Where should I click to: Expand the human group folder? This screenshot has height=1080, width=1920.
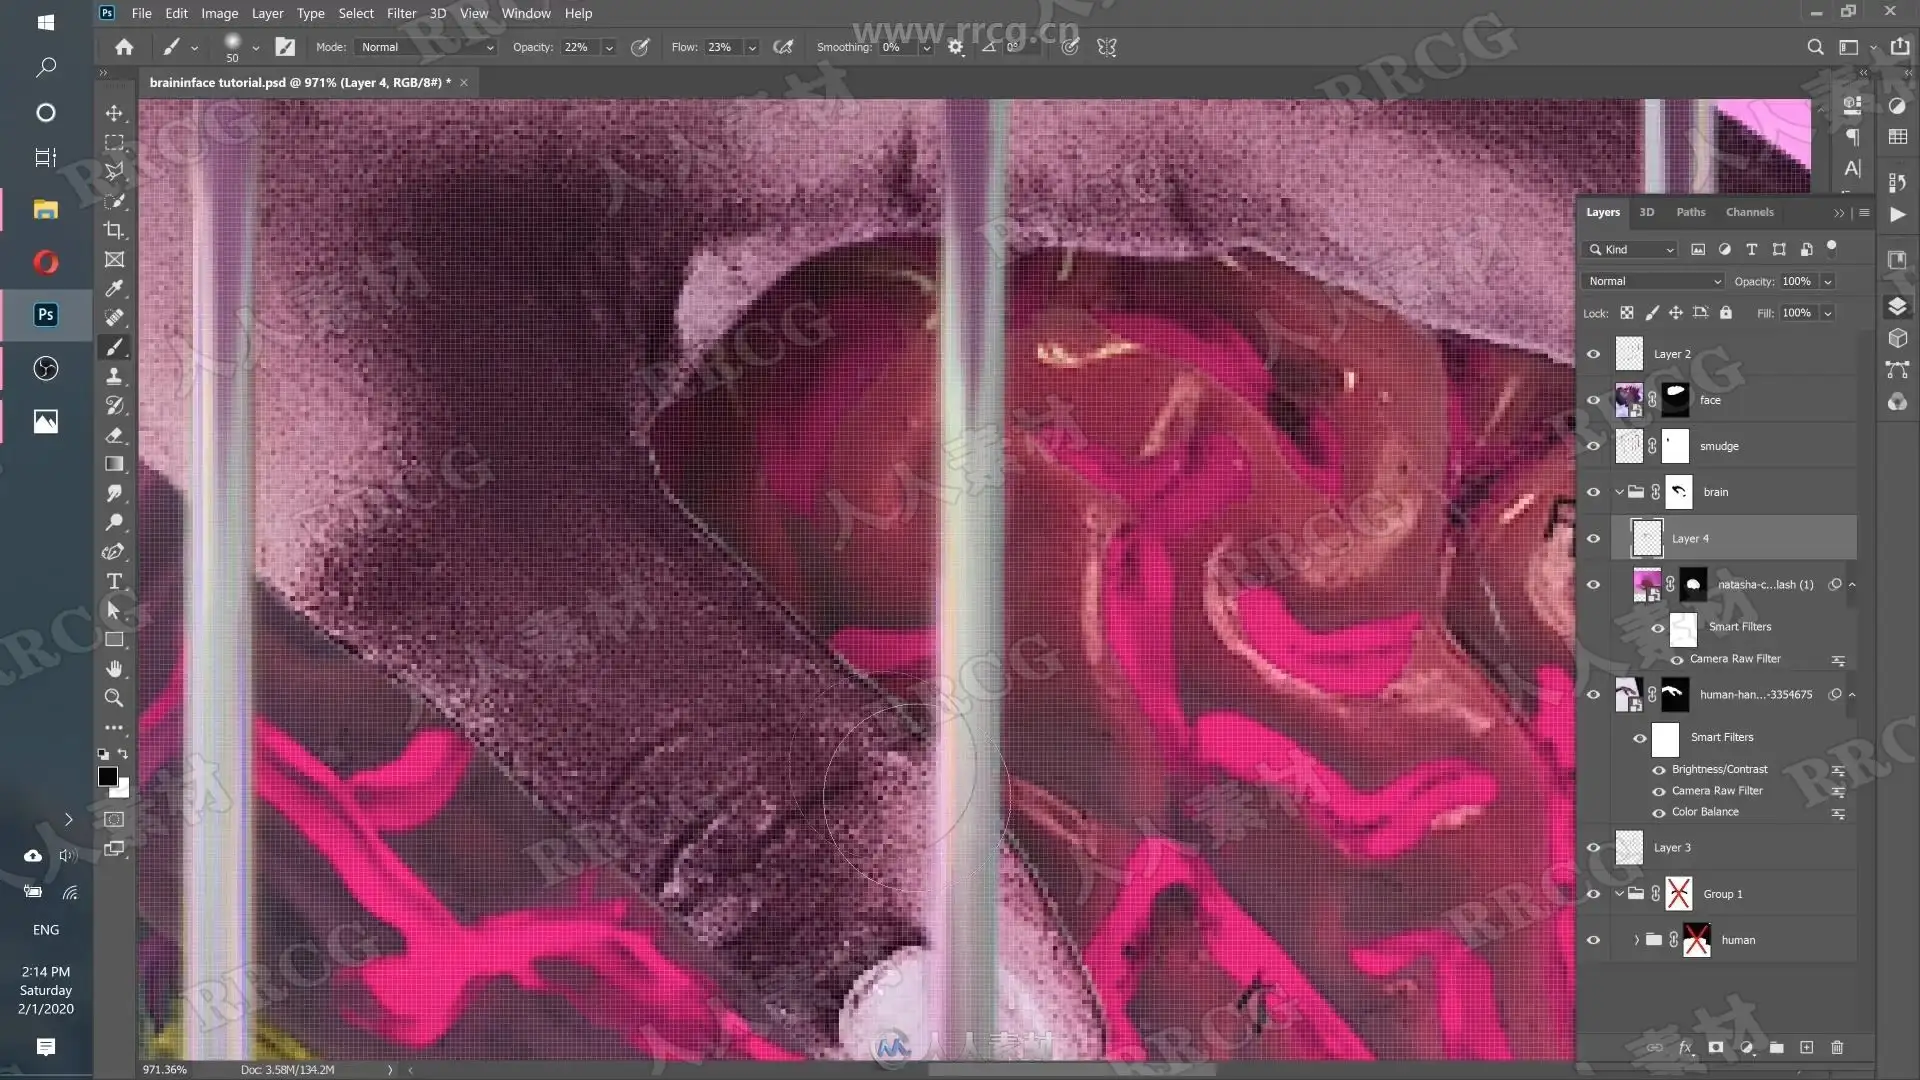pyautogui.click(x=1636, y=940)
